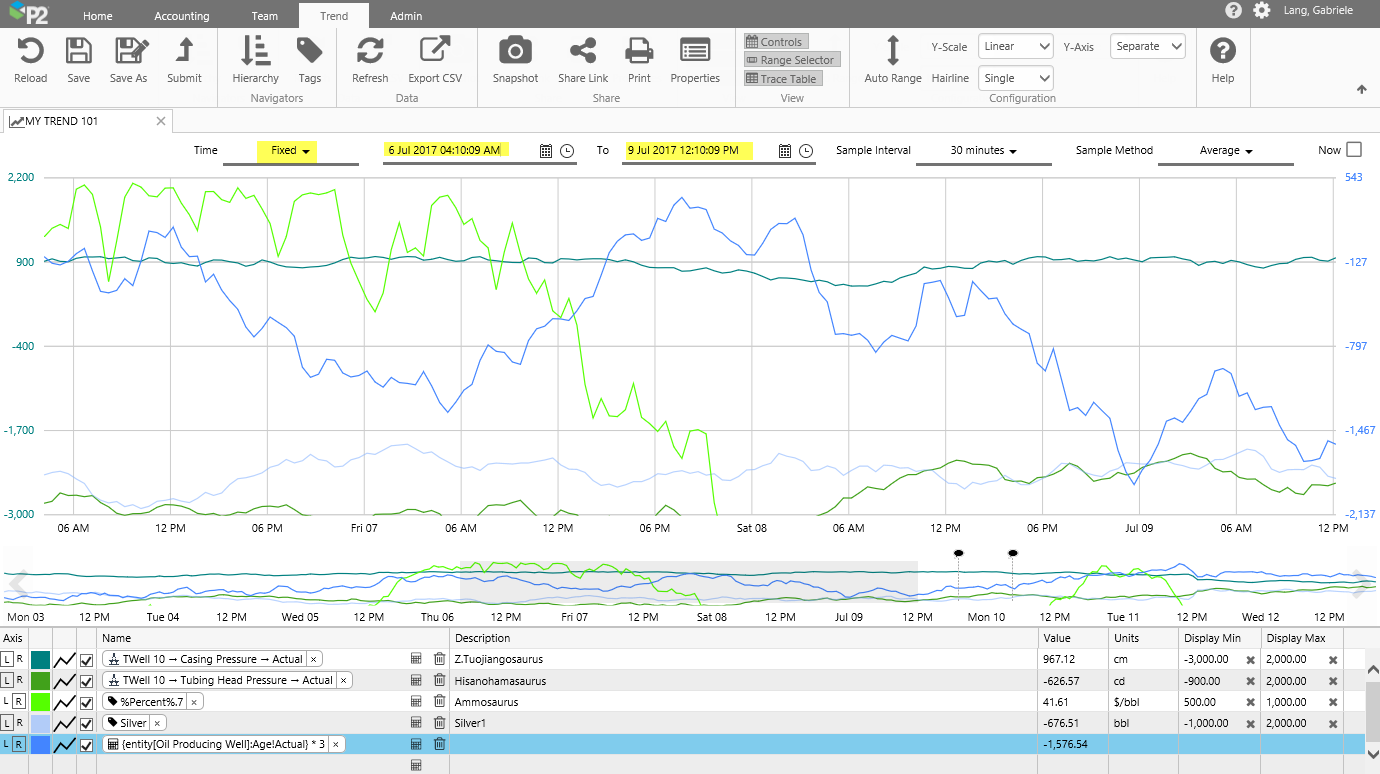
Task: Tick the Now checkbox
Action: click(1354, 150)
